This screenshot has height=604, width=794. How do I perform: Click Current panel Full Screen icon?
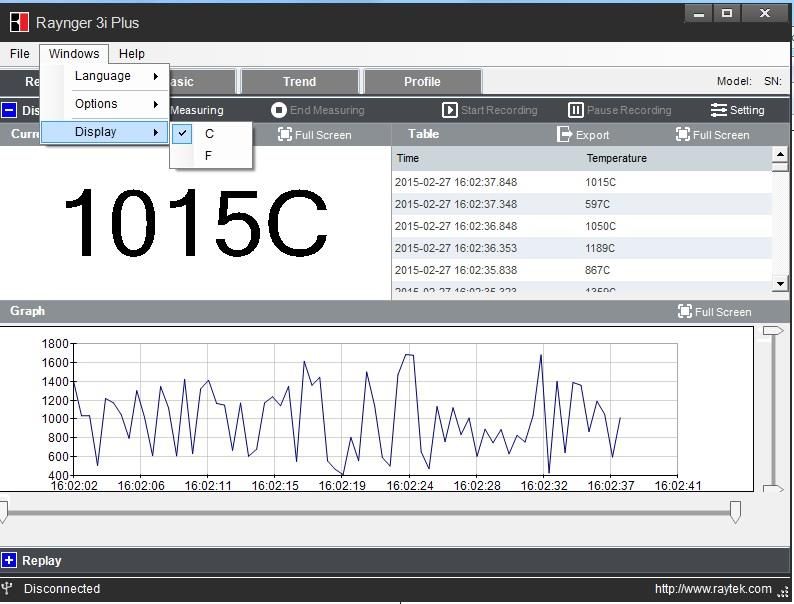click(x=285, y=135)
